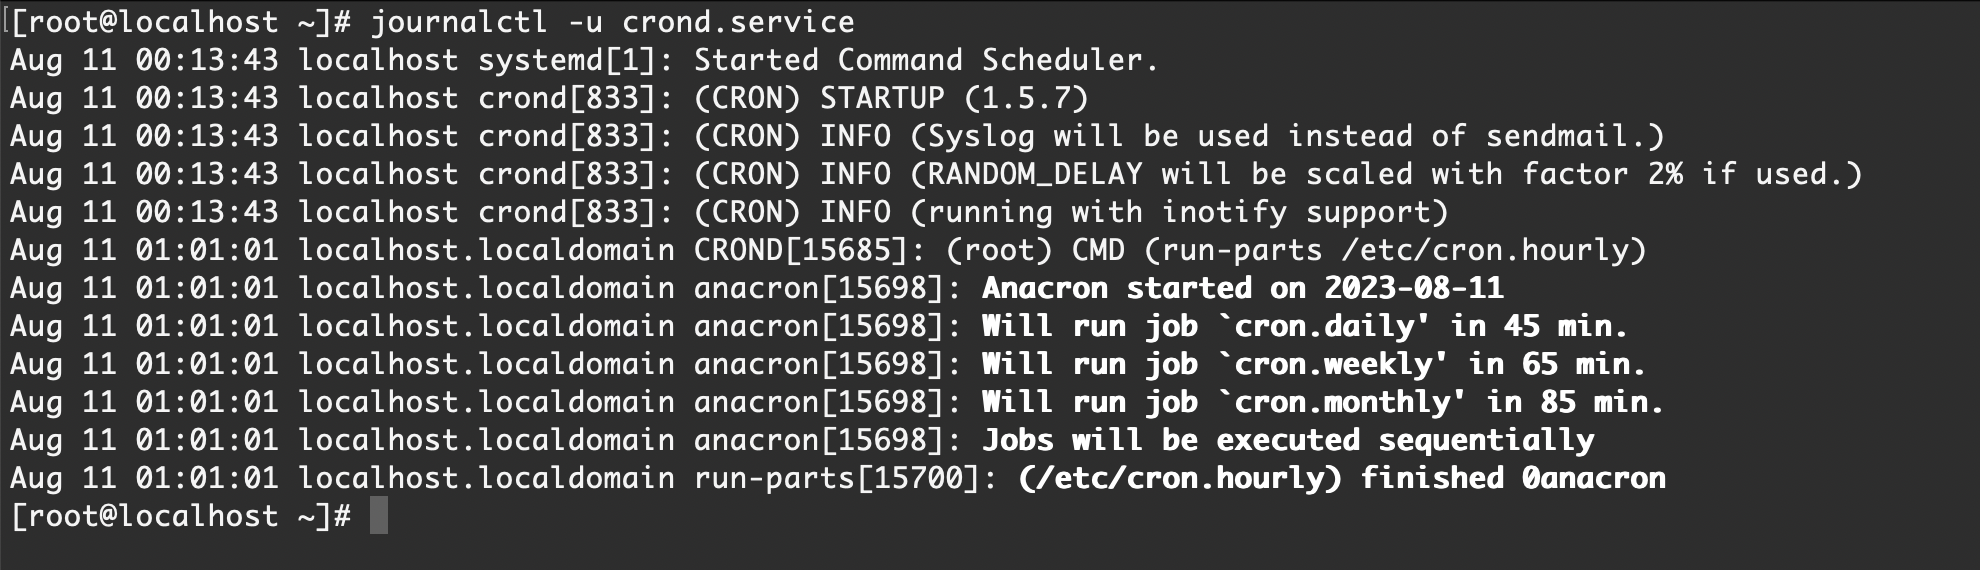The height and width of the screenshot is (570, 1980).
Task: Click the 'cron.monthly' job line text
Action: (1322, 402)
